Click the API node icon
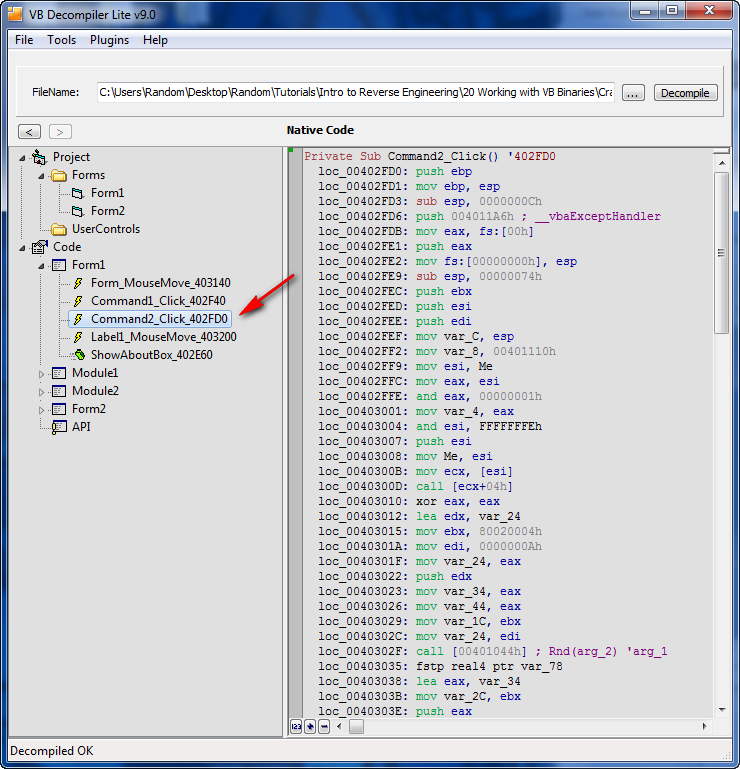 pos(59,427)
